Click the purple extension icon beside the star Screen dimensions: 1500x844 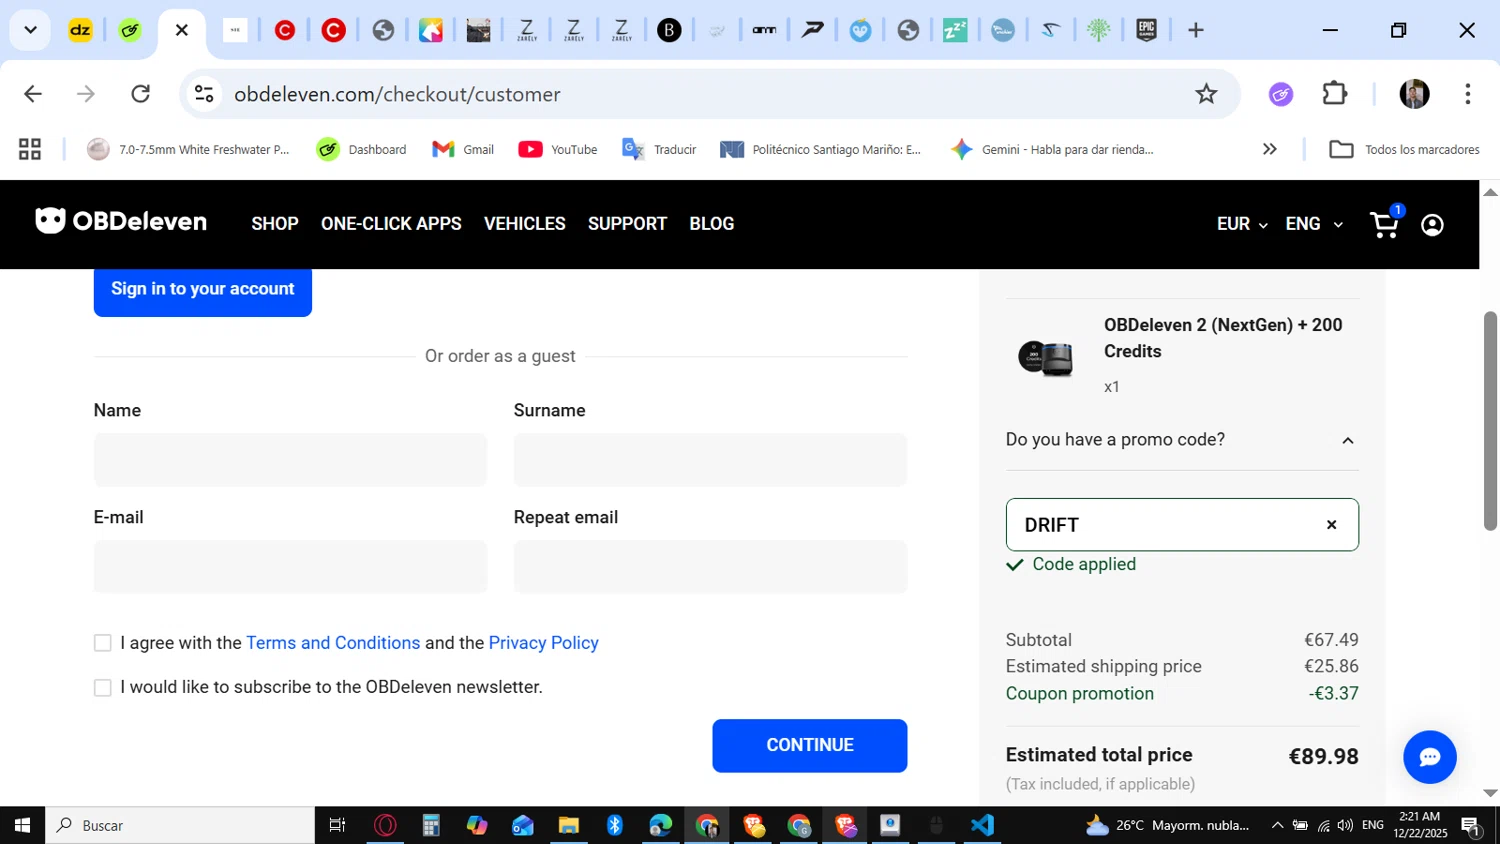(1281, 94)
